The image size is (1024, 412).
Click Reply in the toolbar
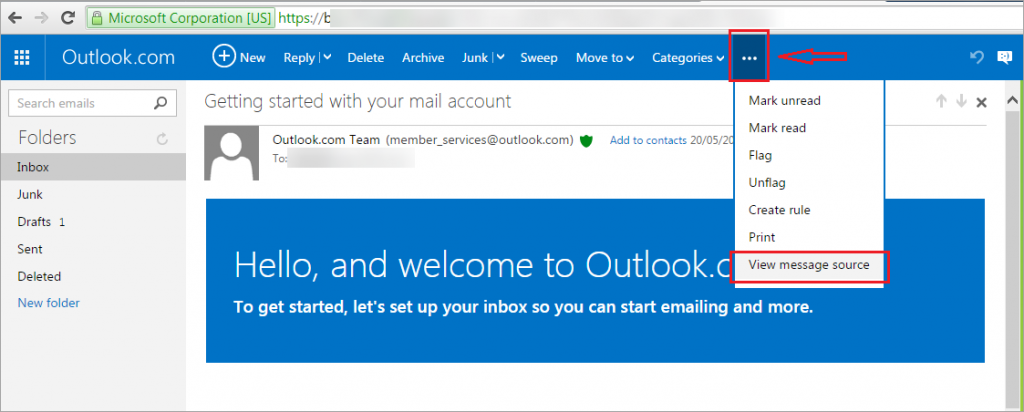pos(299,57)
